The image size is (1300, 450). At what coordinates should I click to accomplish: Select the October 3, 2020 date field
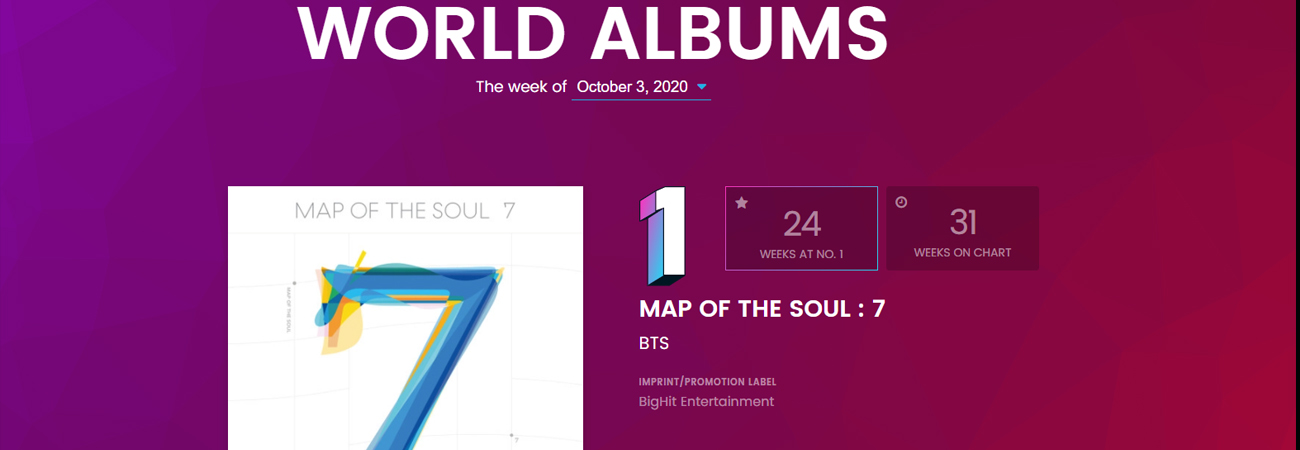pos(632,87)
